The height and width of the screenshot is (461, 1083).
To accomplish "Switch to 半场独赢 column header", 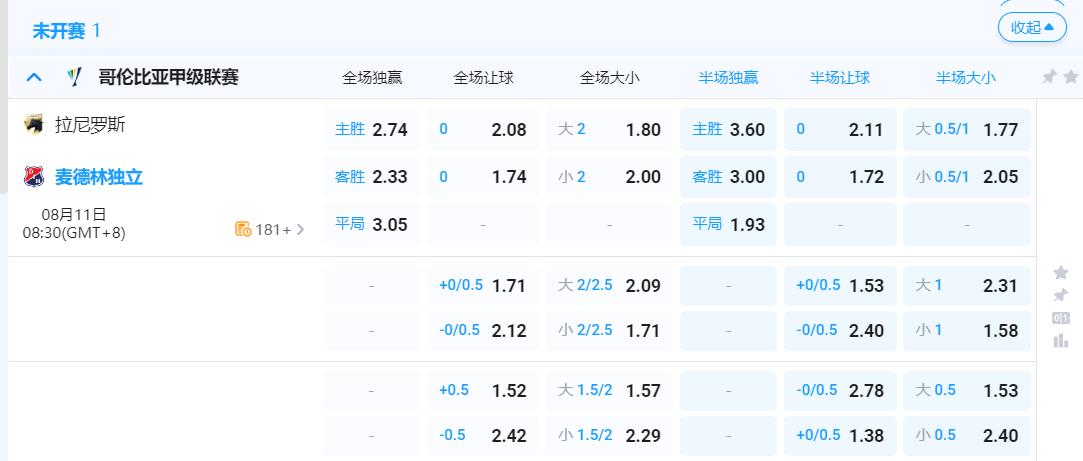I will point(728,77).
